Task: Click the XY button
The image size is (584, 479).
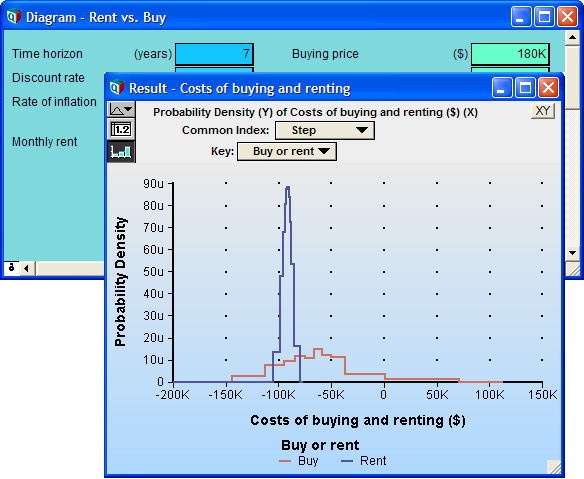Action: click(542, 111)
